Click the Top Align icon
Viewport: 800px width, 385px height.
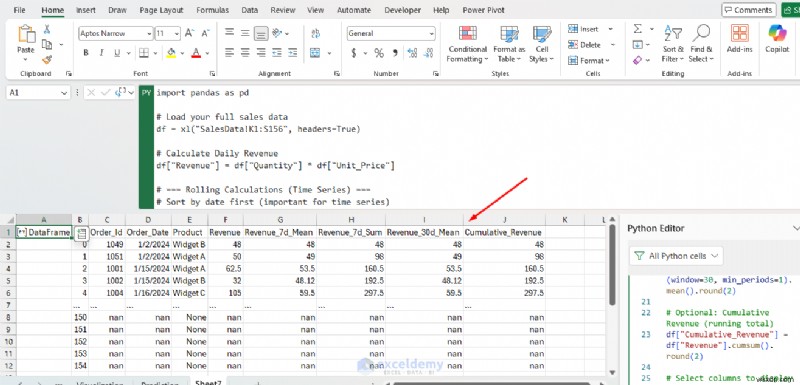230,34
